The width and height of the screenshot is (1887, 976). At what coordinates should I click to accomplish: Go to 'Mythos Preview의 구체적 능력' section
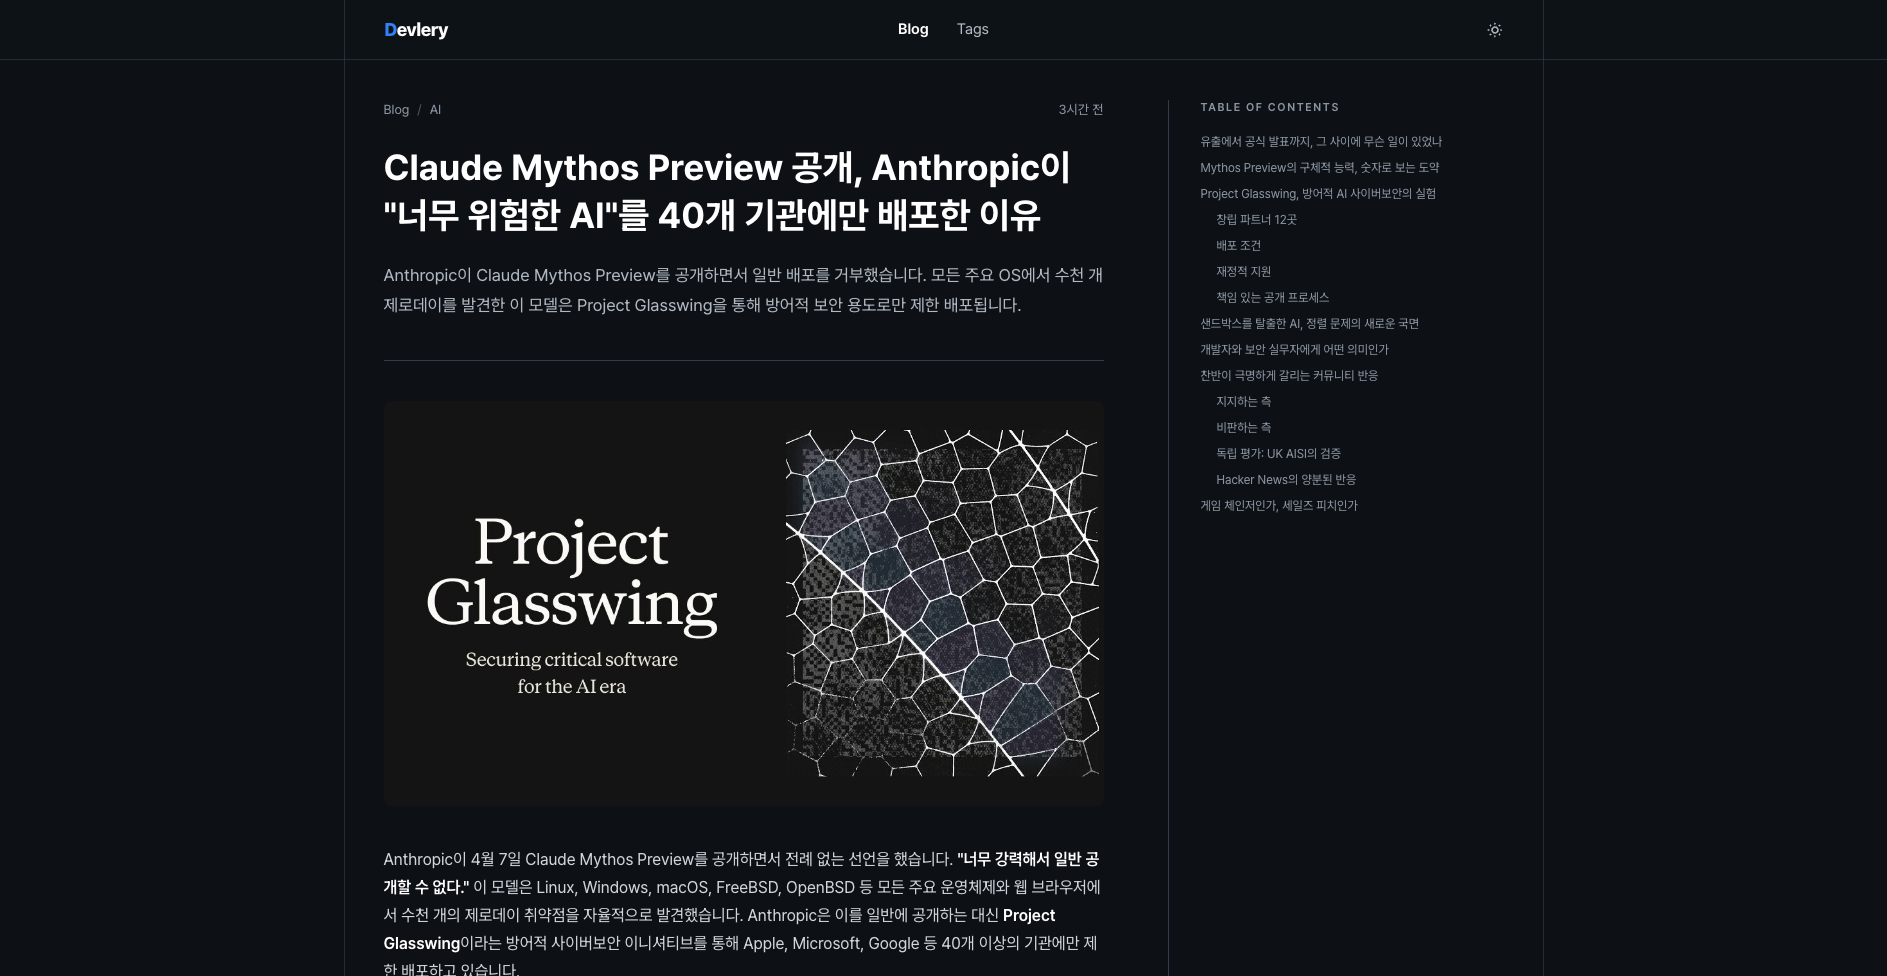(x=1319, y=168)
